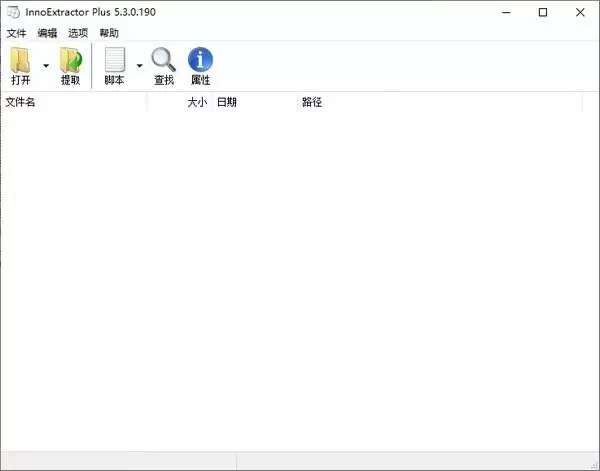
Task: Sort by the 日期 column header
Action: pos(255,102)
